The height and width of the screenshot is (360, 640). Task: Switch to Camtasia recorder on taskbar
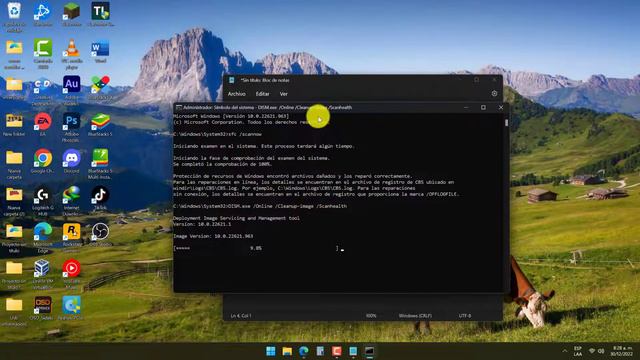[337, 351]
